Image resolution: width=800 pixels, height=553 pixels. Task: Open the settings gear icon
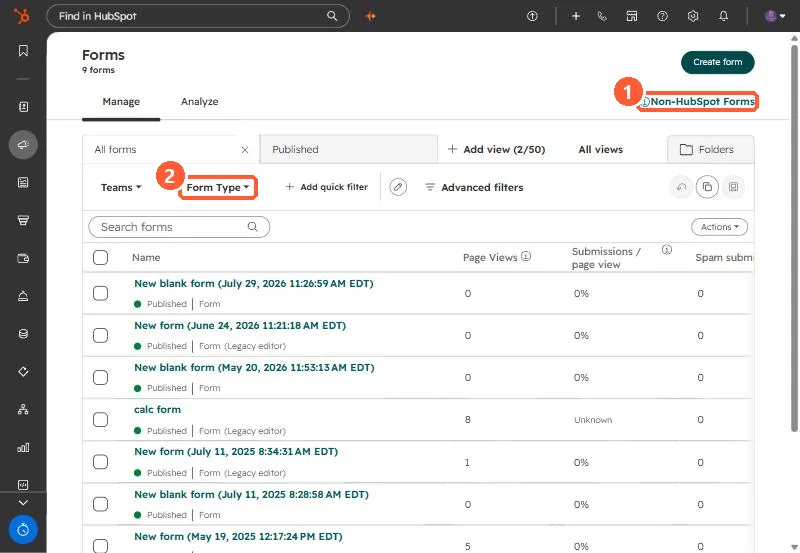coord(692,16)
